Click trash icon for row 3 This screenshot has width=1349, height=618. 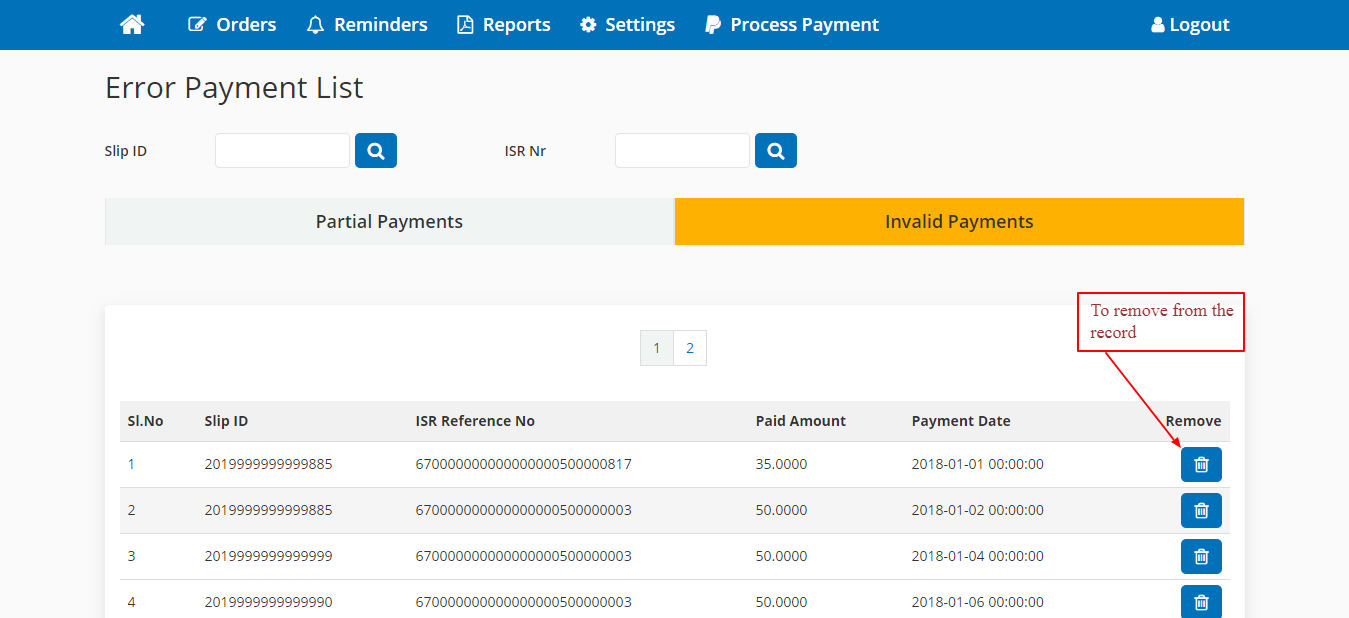point(1201,557)
